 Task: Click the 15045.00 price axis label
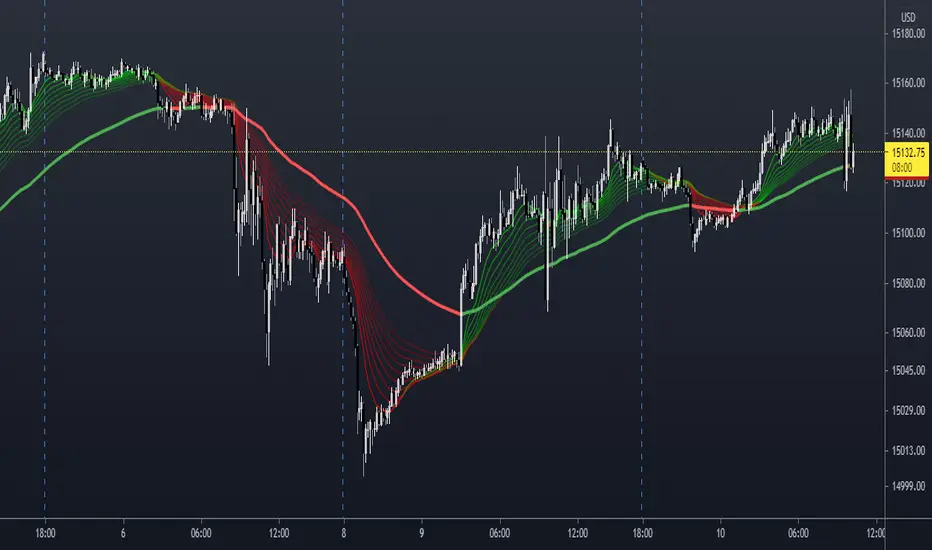(908, 370)
